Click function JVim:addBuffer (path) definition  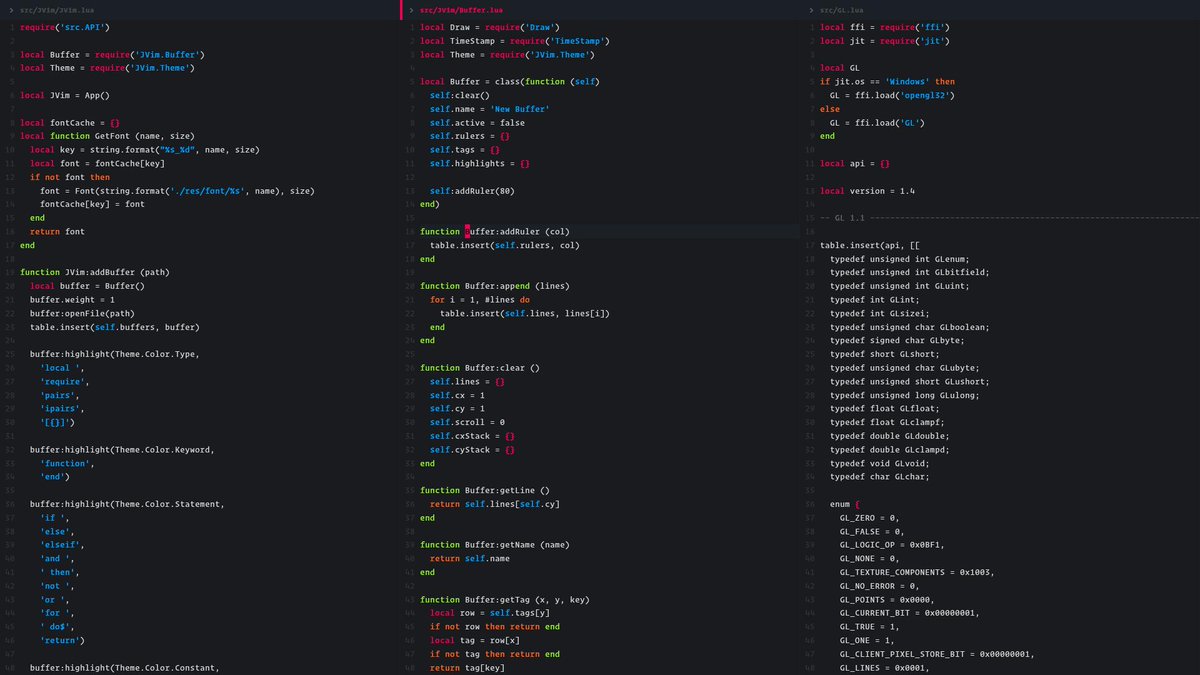95,272
